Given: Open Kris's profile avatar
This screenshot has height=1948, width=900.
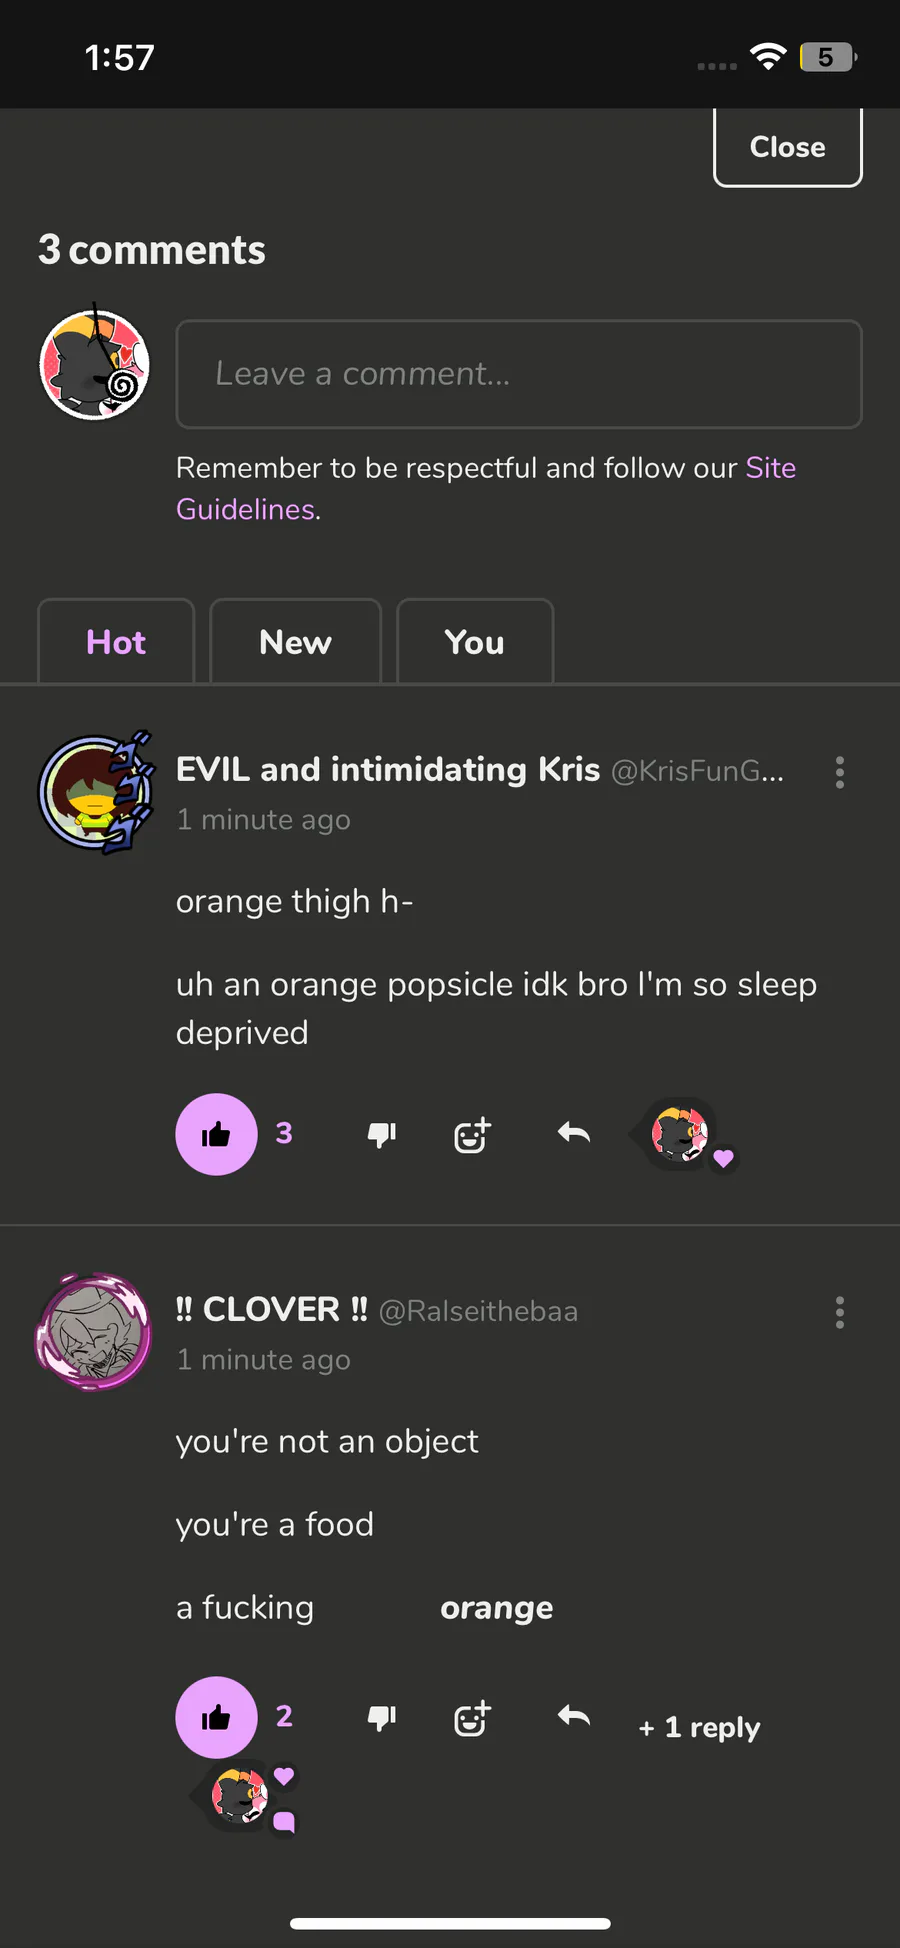Looking at the screenshot, I should 95,792.
